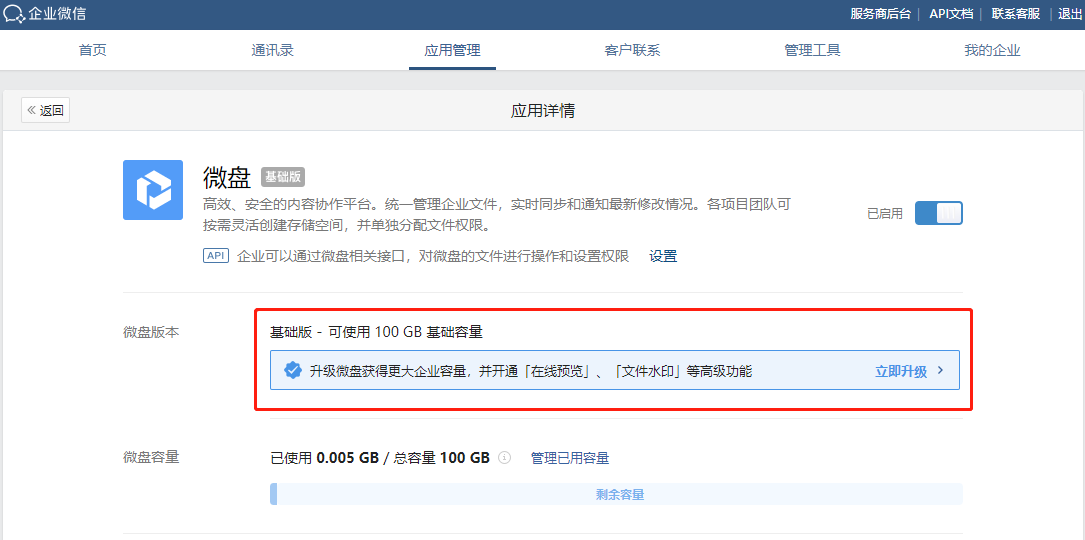Open the 设置 link for API
Screen dimensions: 1085x540
pyautogui.click(x=663, y=256)
